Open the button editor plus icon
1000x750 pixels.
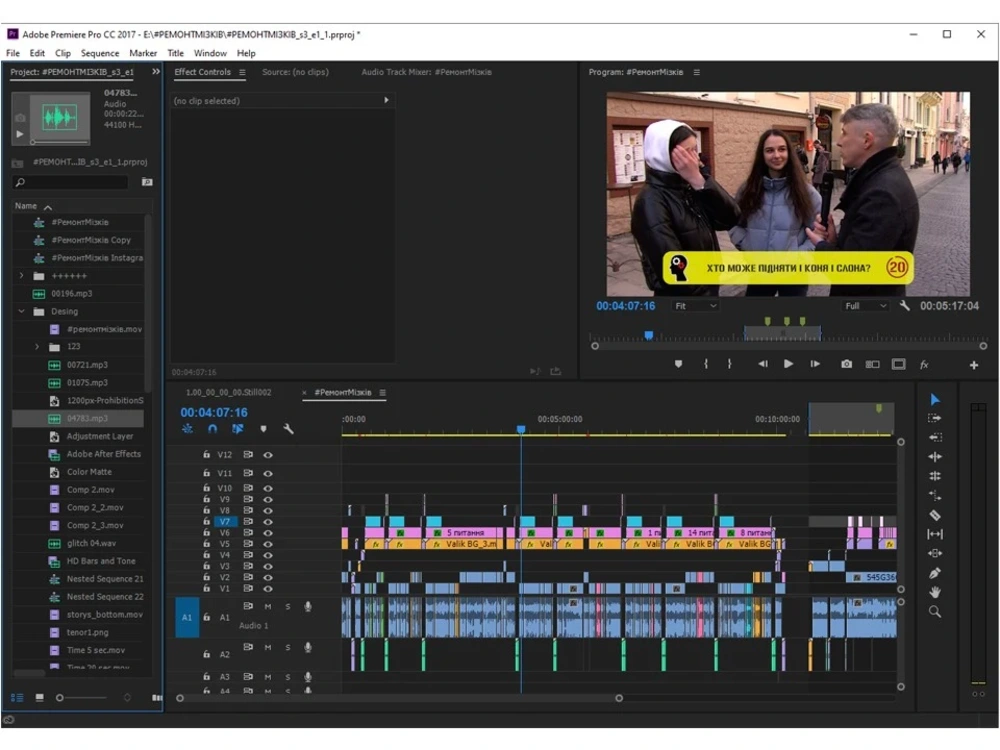point(974,365)
